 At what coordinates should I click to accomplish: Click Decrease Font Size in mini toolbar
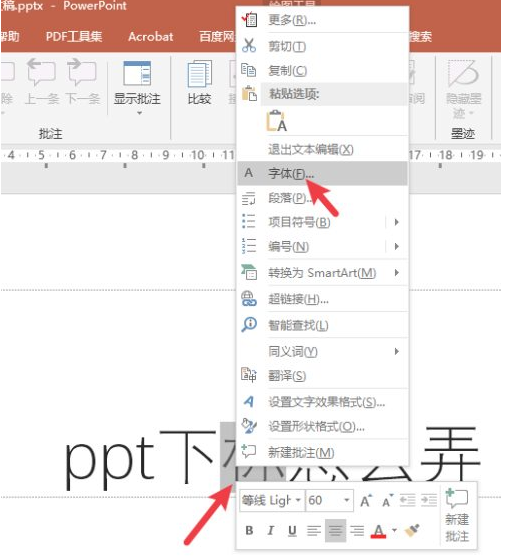point(387,501)
